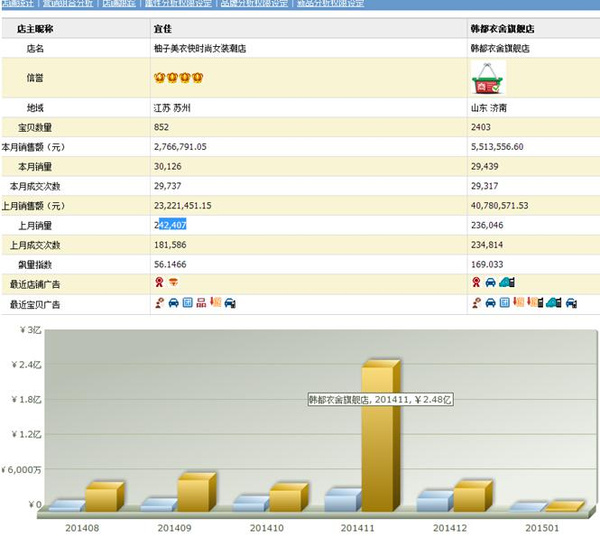Image resolution: width=600 pixels, height=537 pixels.
Task: Click the 上月成交次数 value 181,586
Action: [170, 245]
